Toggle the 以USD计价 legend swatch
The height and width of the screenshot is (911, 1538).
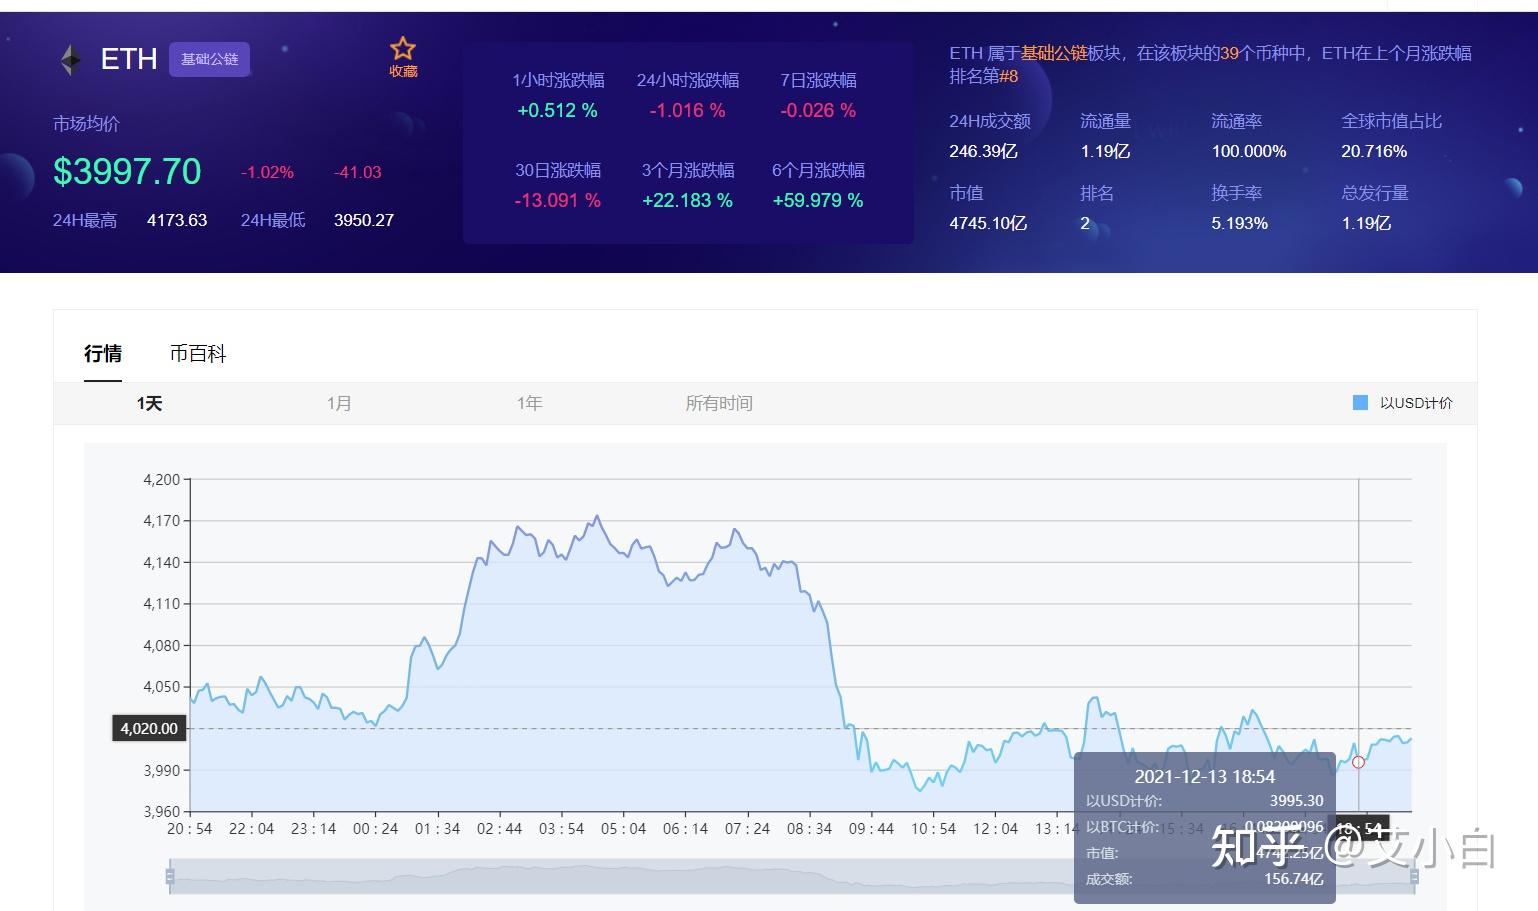[1360, 403]
